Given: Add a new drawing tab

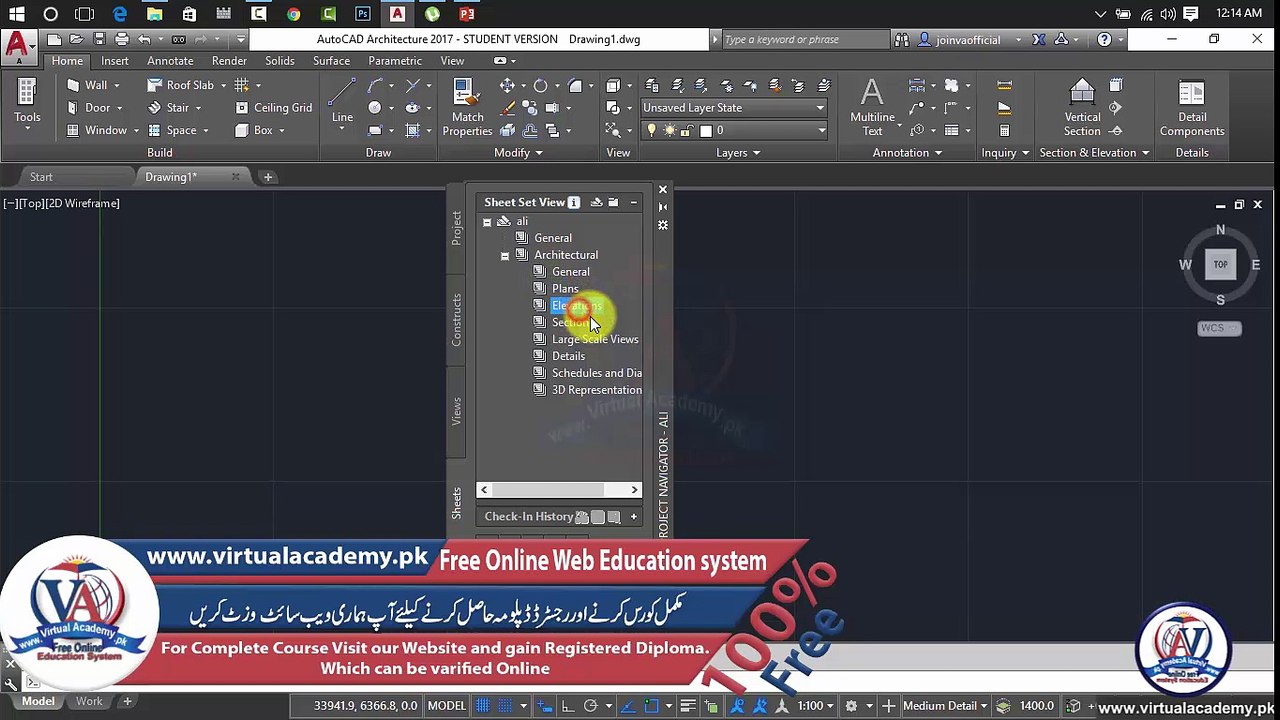Looking at the screenshot, I should click(268, 177).
